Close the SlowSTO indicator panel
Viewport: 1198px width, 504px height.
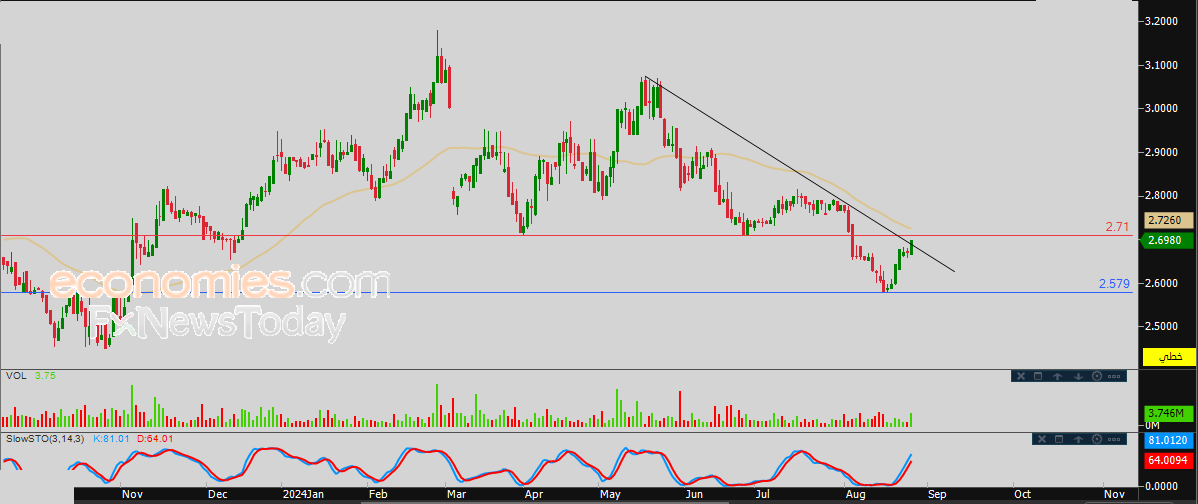coord(1042,439)
